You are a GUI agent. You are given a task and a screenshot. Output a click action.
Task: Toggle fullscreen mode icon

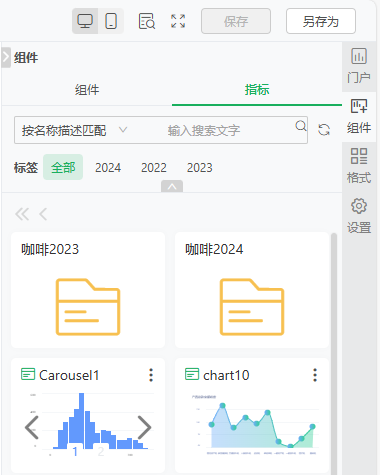pyautogui.click(x=178, y=21)
